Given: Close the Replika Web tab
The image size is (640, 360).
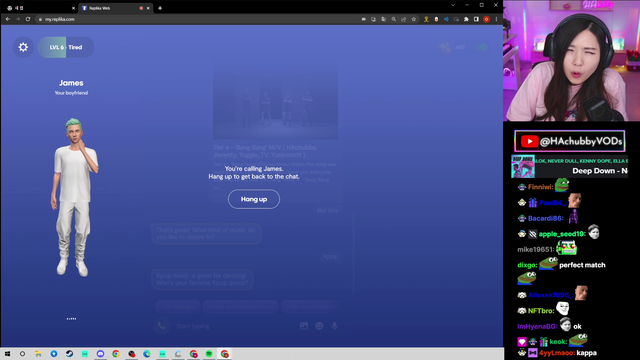Looking at the screenshot, I should point(148,8).
